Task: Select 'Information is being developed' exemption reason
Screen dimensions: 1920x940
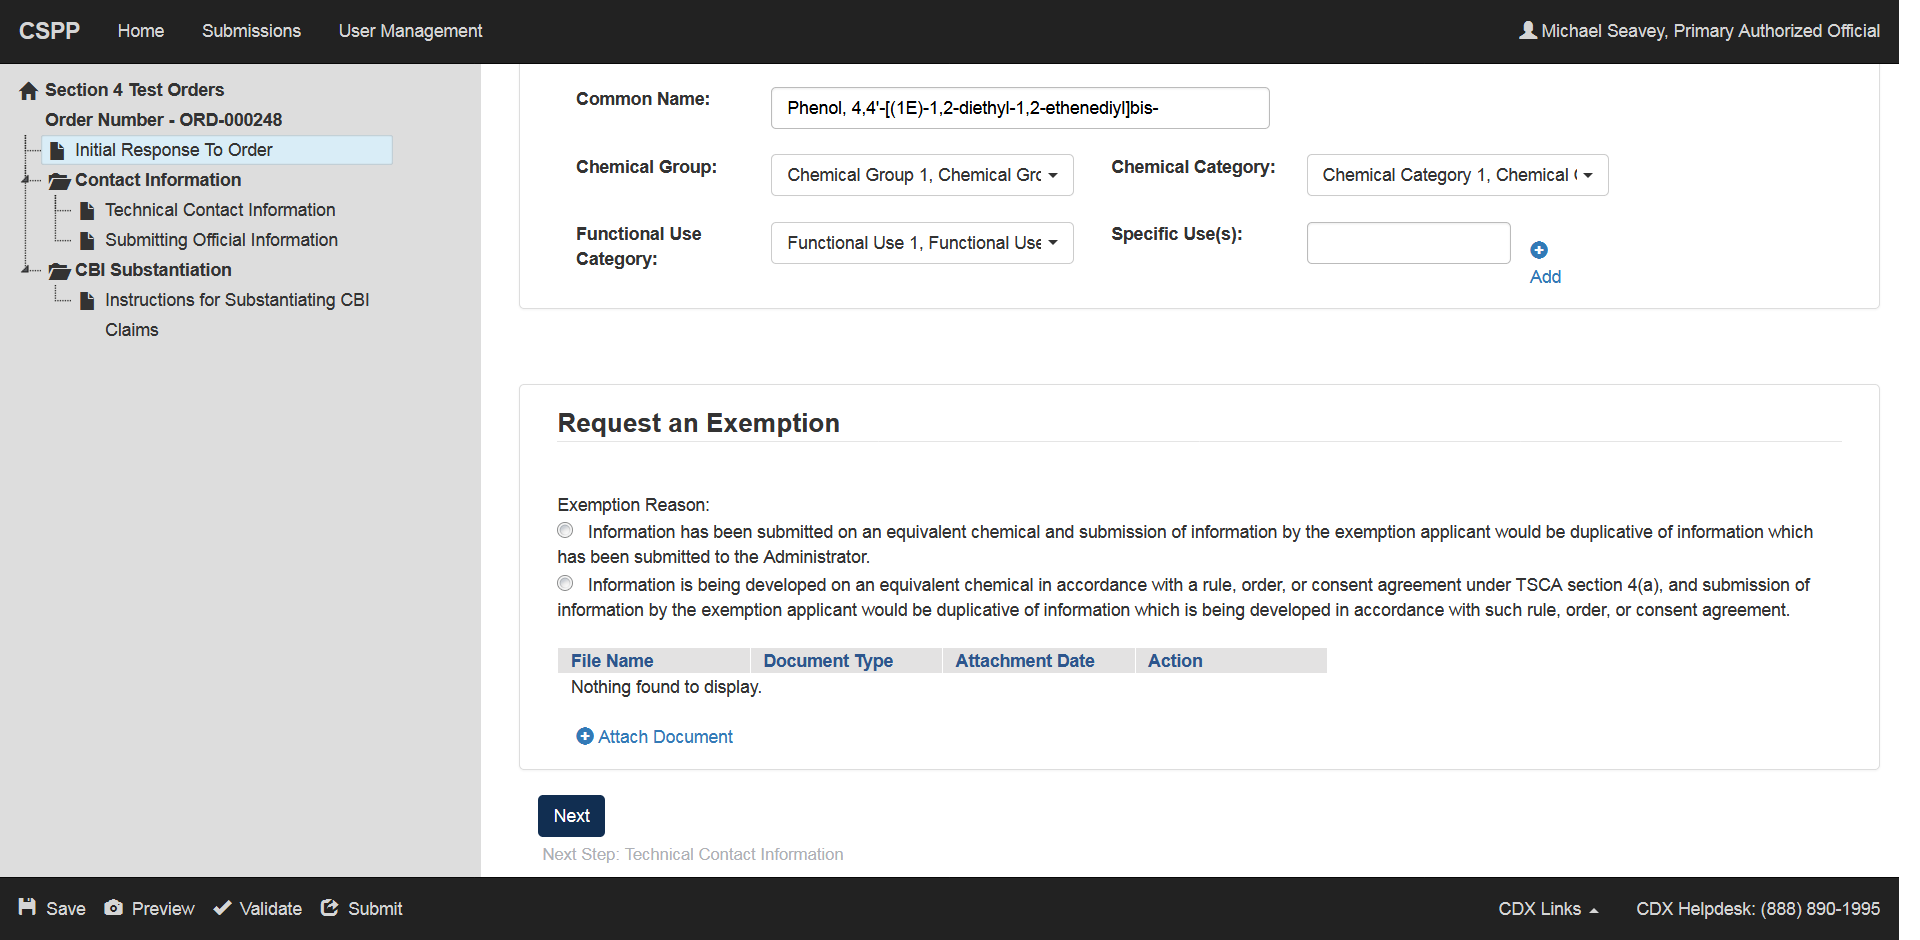Action: (x=566, y=583)
